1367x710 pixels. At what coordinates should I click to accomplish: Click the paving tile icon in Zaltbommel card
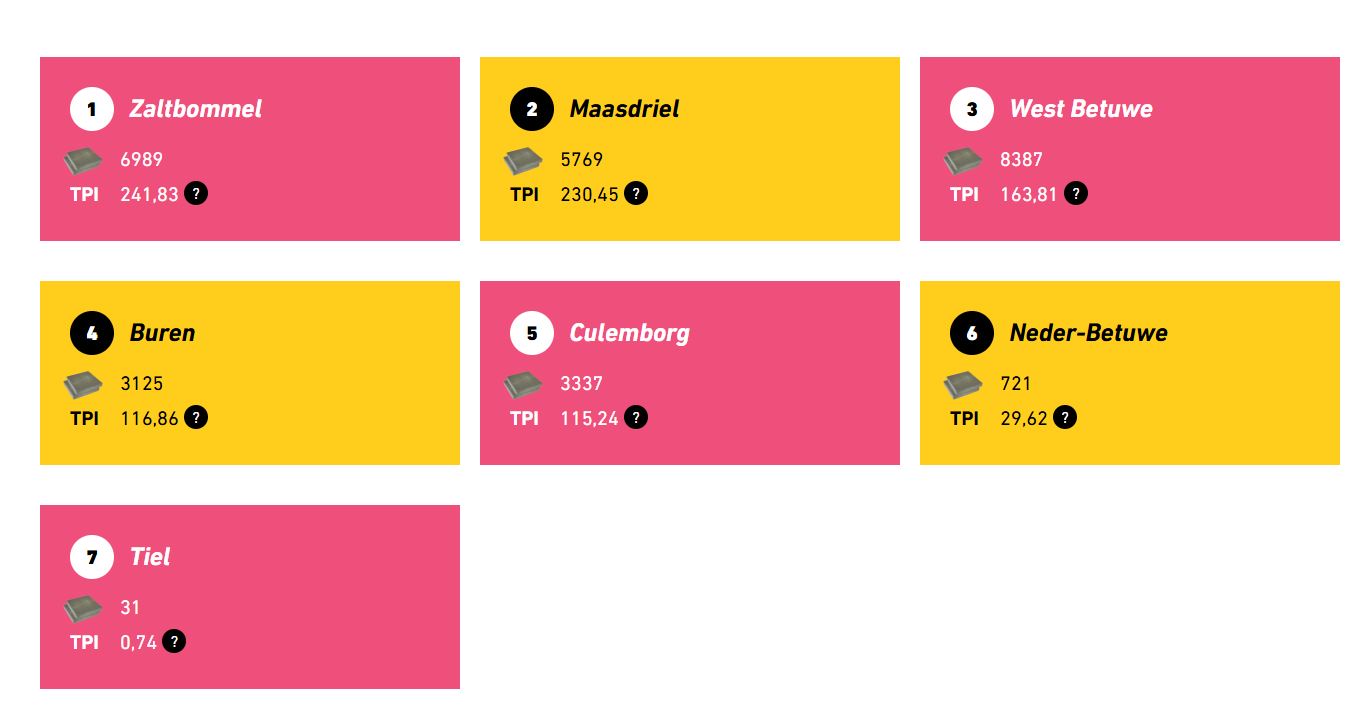[x=83, y=161]
